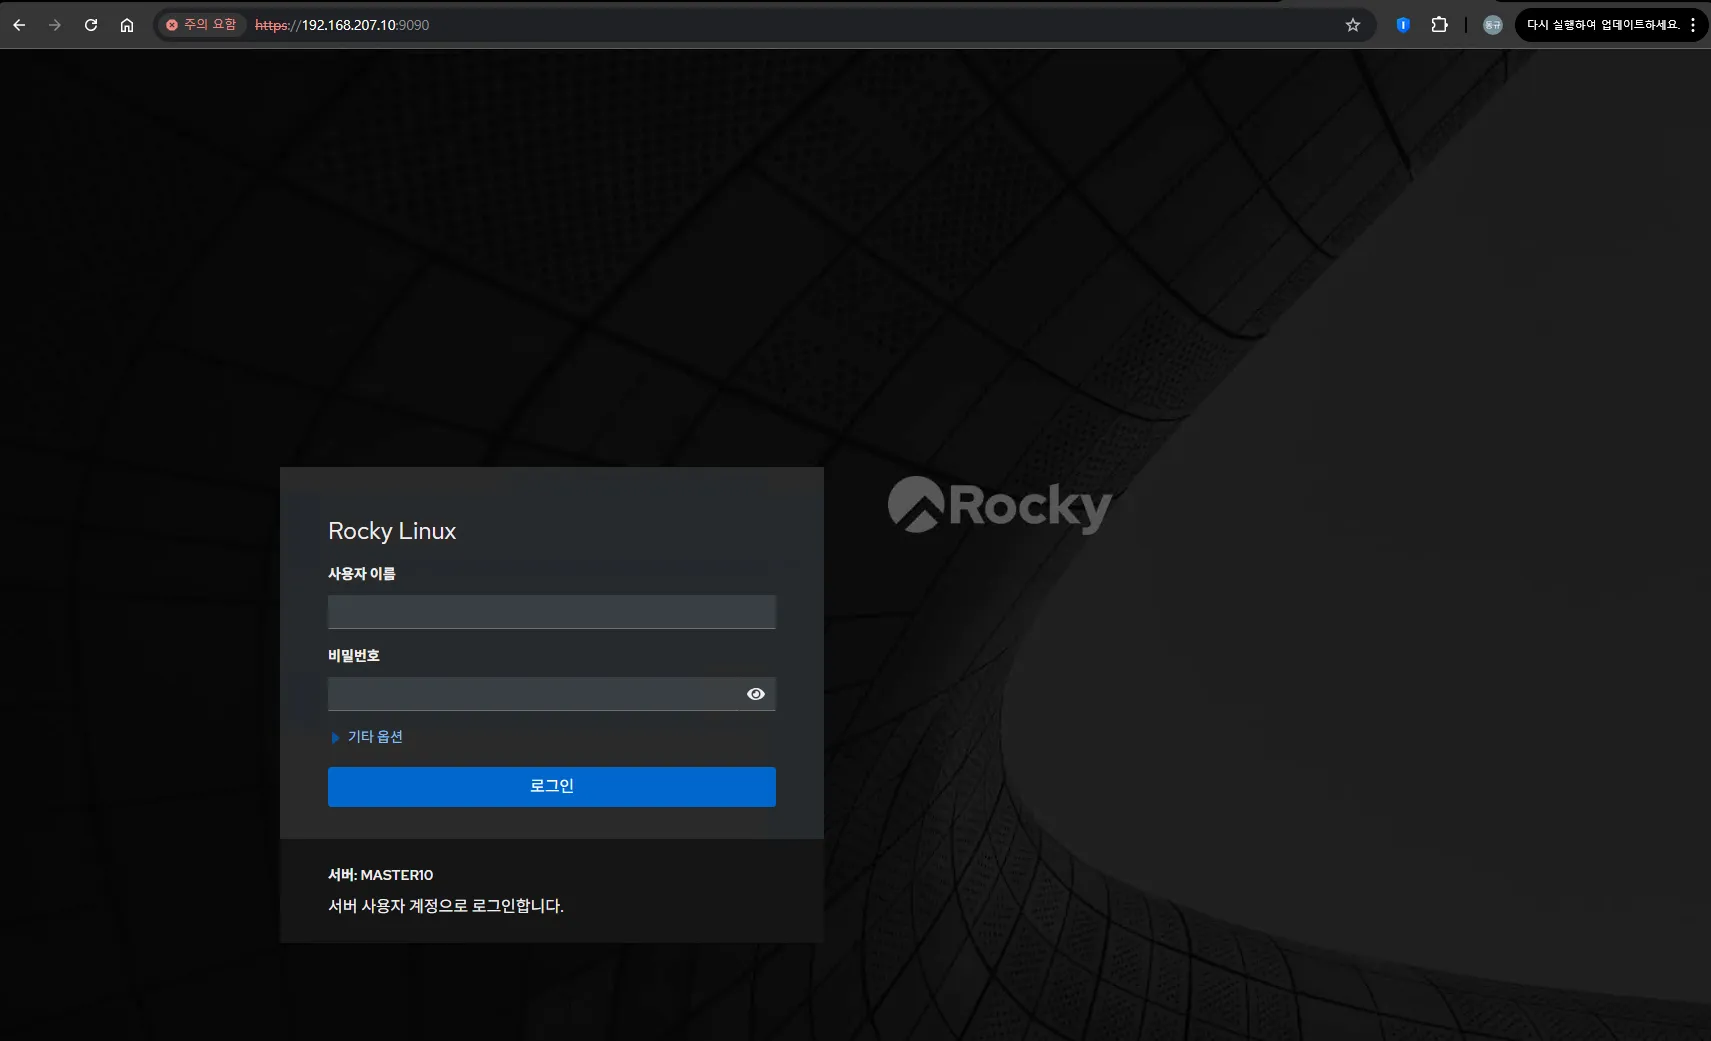Open the browser three-dot menu
This screenshot has width=1711, height=1041.
click(1693, 25)
